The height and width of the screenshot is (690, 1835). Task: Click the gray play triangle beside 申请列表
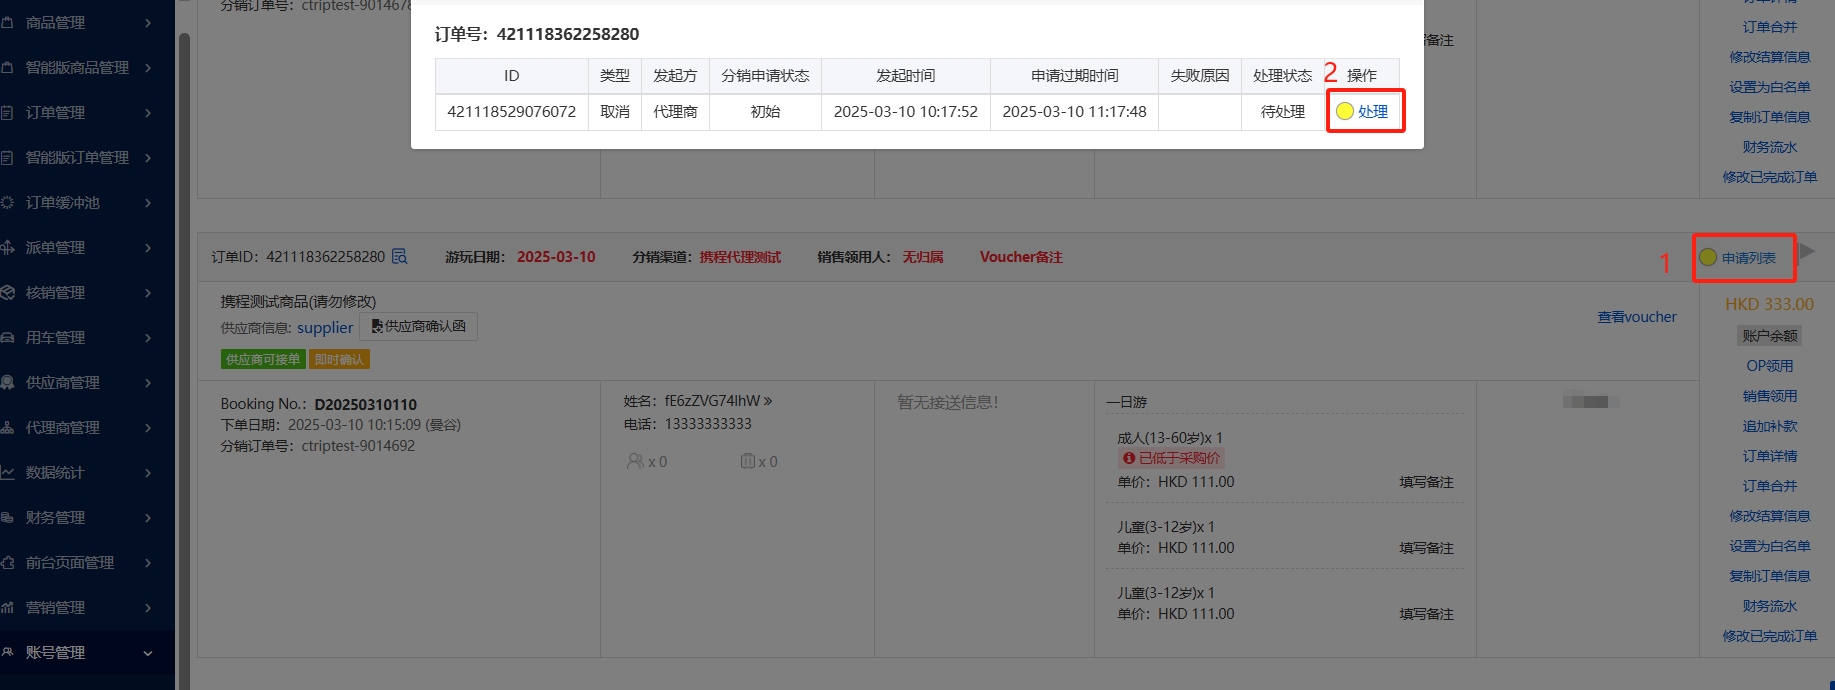[1807, 250]
